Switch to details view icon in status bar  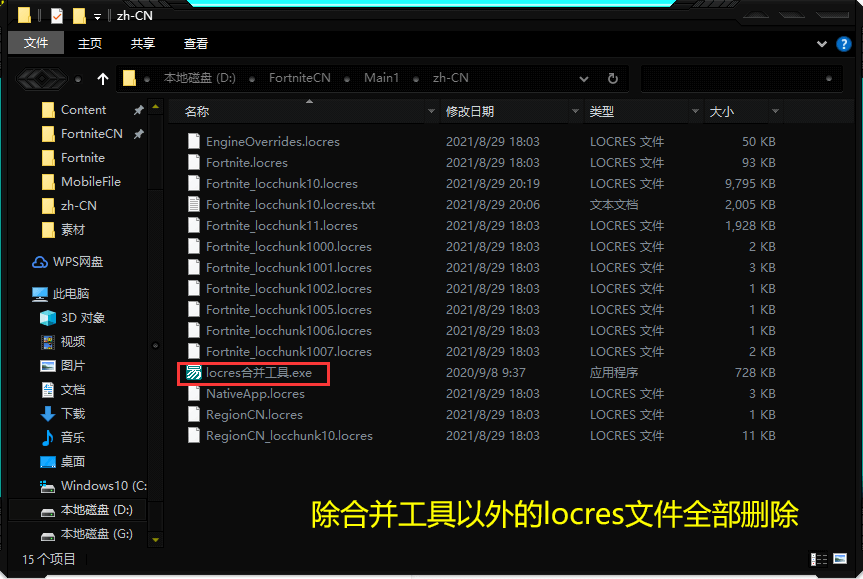click(x=818, y=559)
